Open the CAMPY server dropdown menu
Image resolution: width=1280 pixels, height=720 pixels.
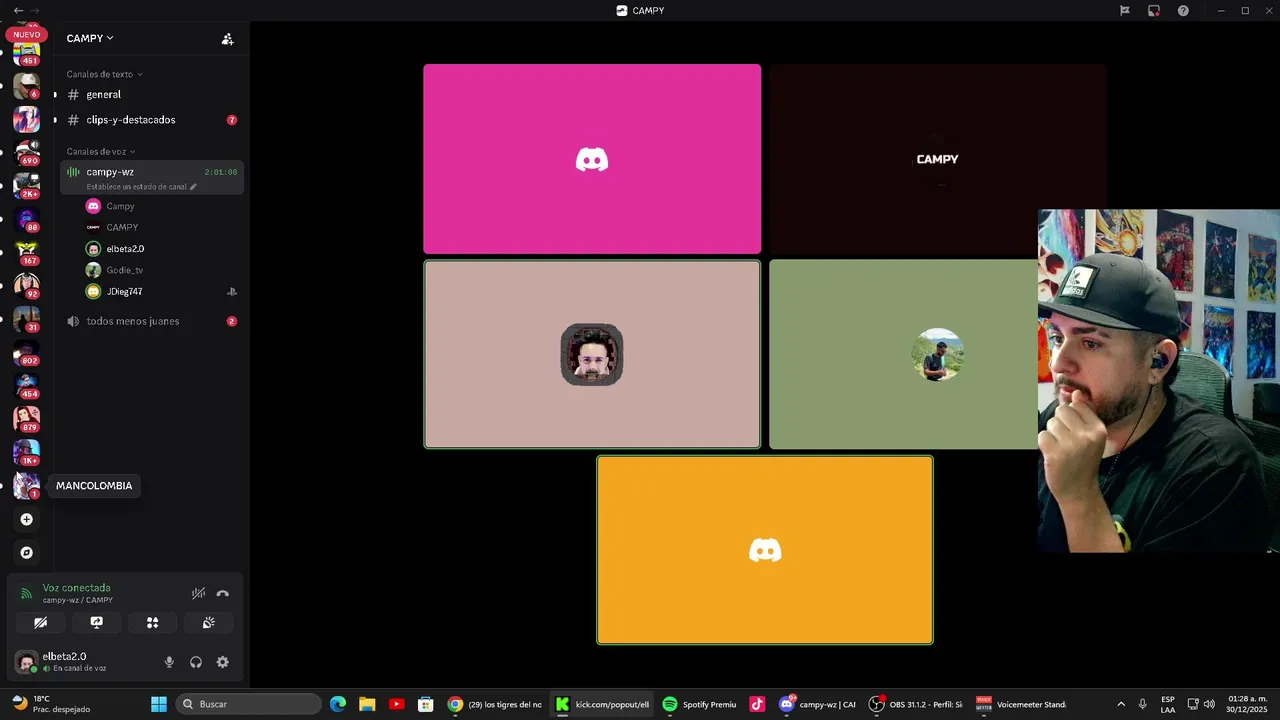pos(90,38)
